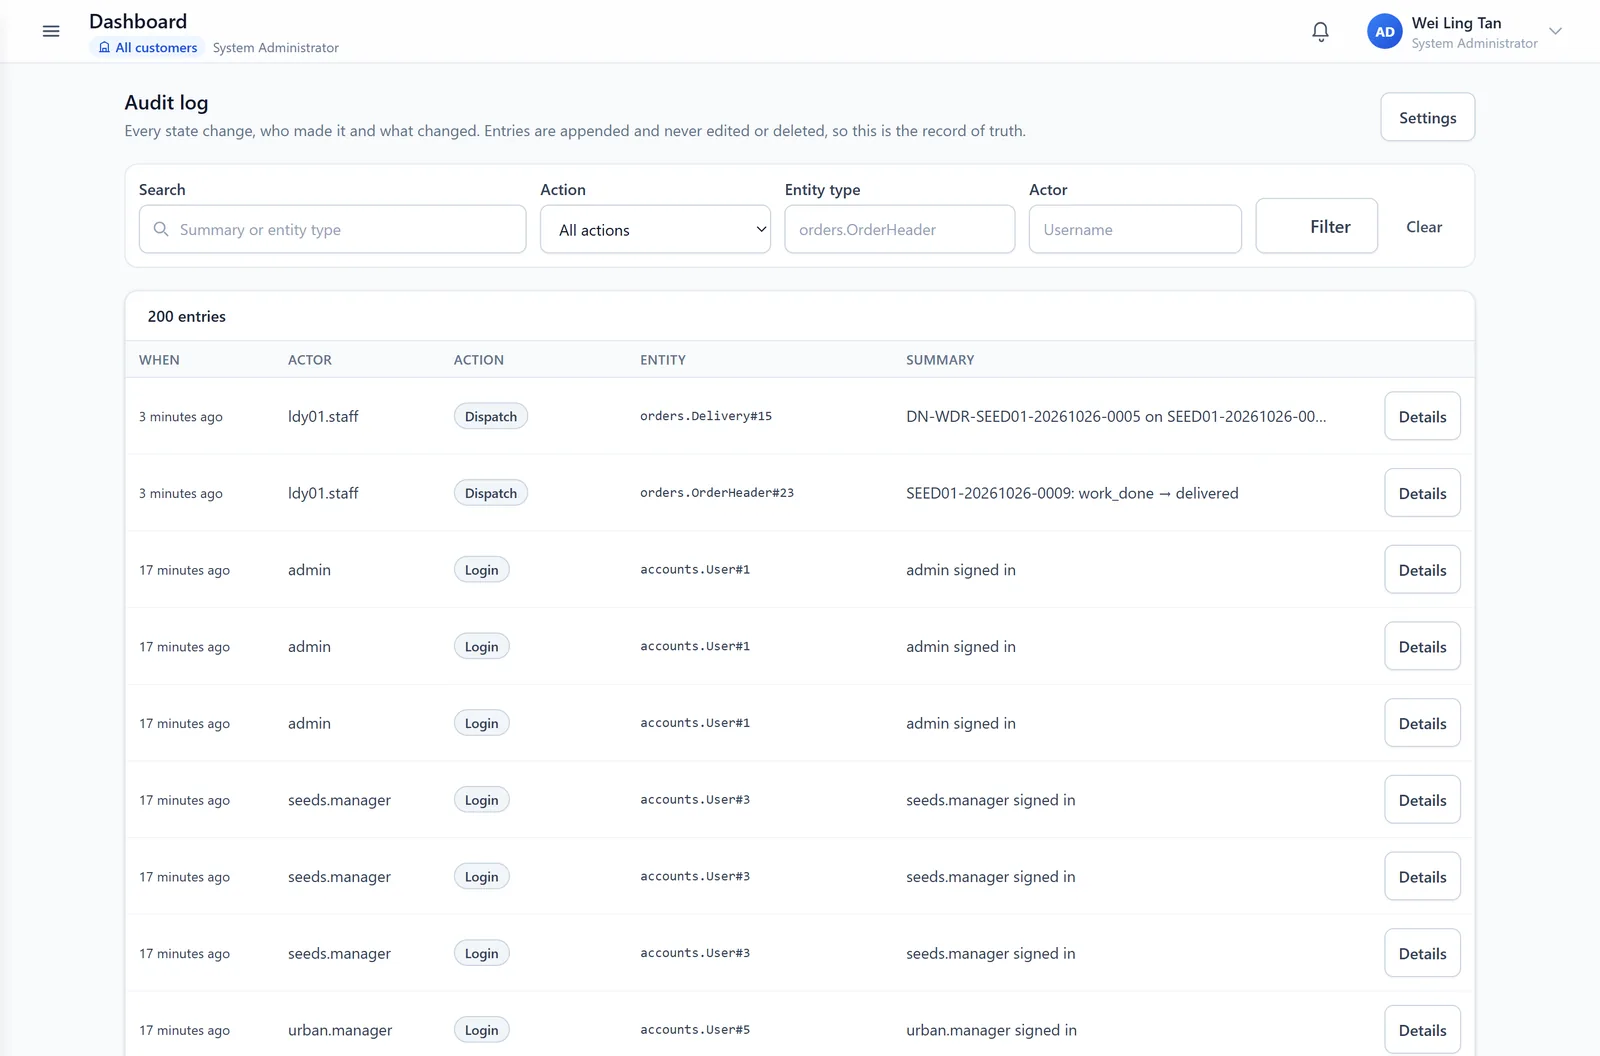This screenshot has height=1056, width=1600.
Task: Click the SUMMARY column header
Action: (940, 360)
